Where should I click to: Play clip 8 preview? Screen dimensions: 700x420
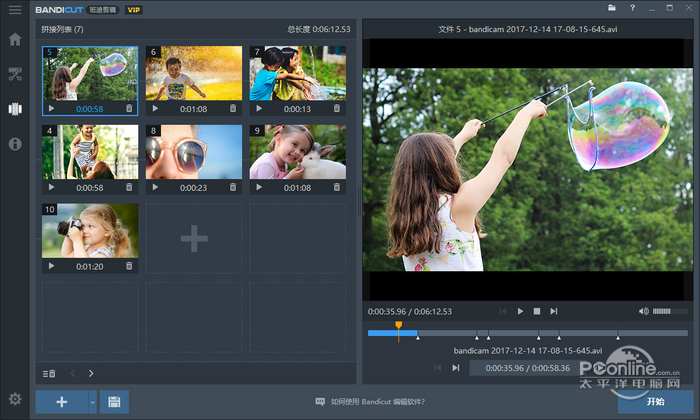(155, 187)
